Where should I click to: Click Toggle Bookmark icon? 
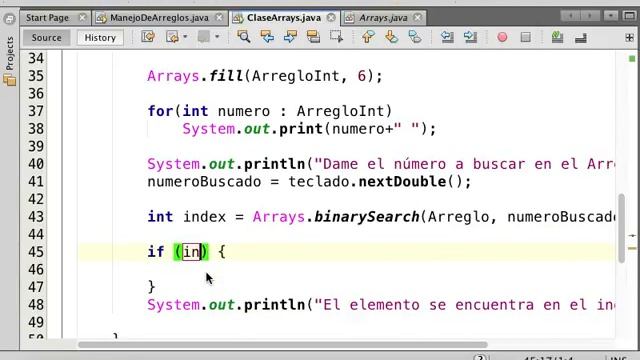click(415, 37)
